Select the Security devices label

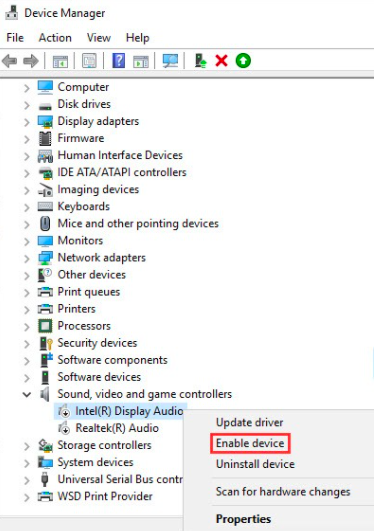coord(97,343)
